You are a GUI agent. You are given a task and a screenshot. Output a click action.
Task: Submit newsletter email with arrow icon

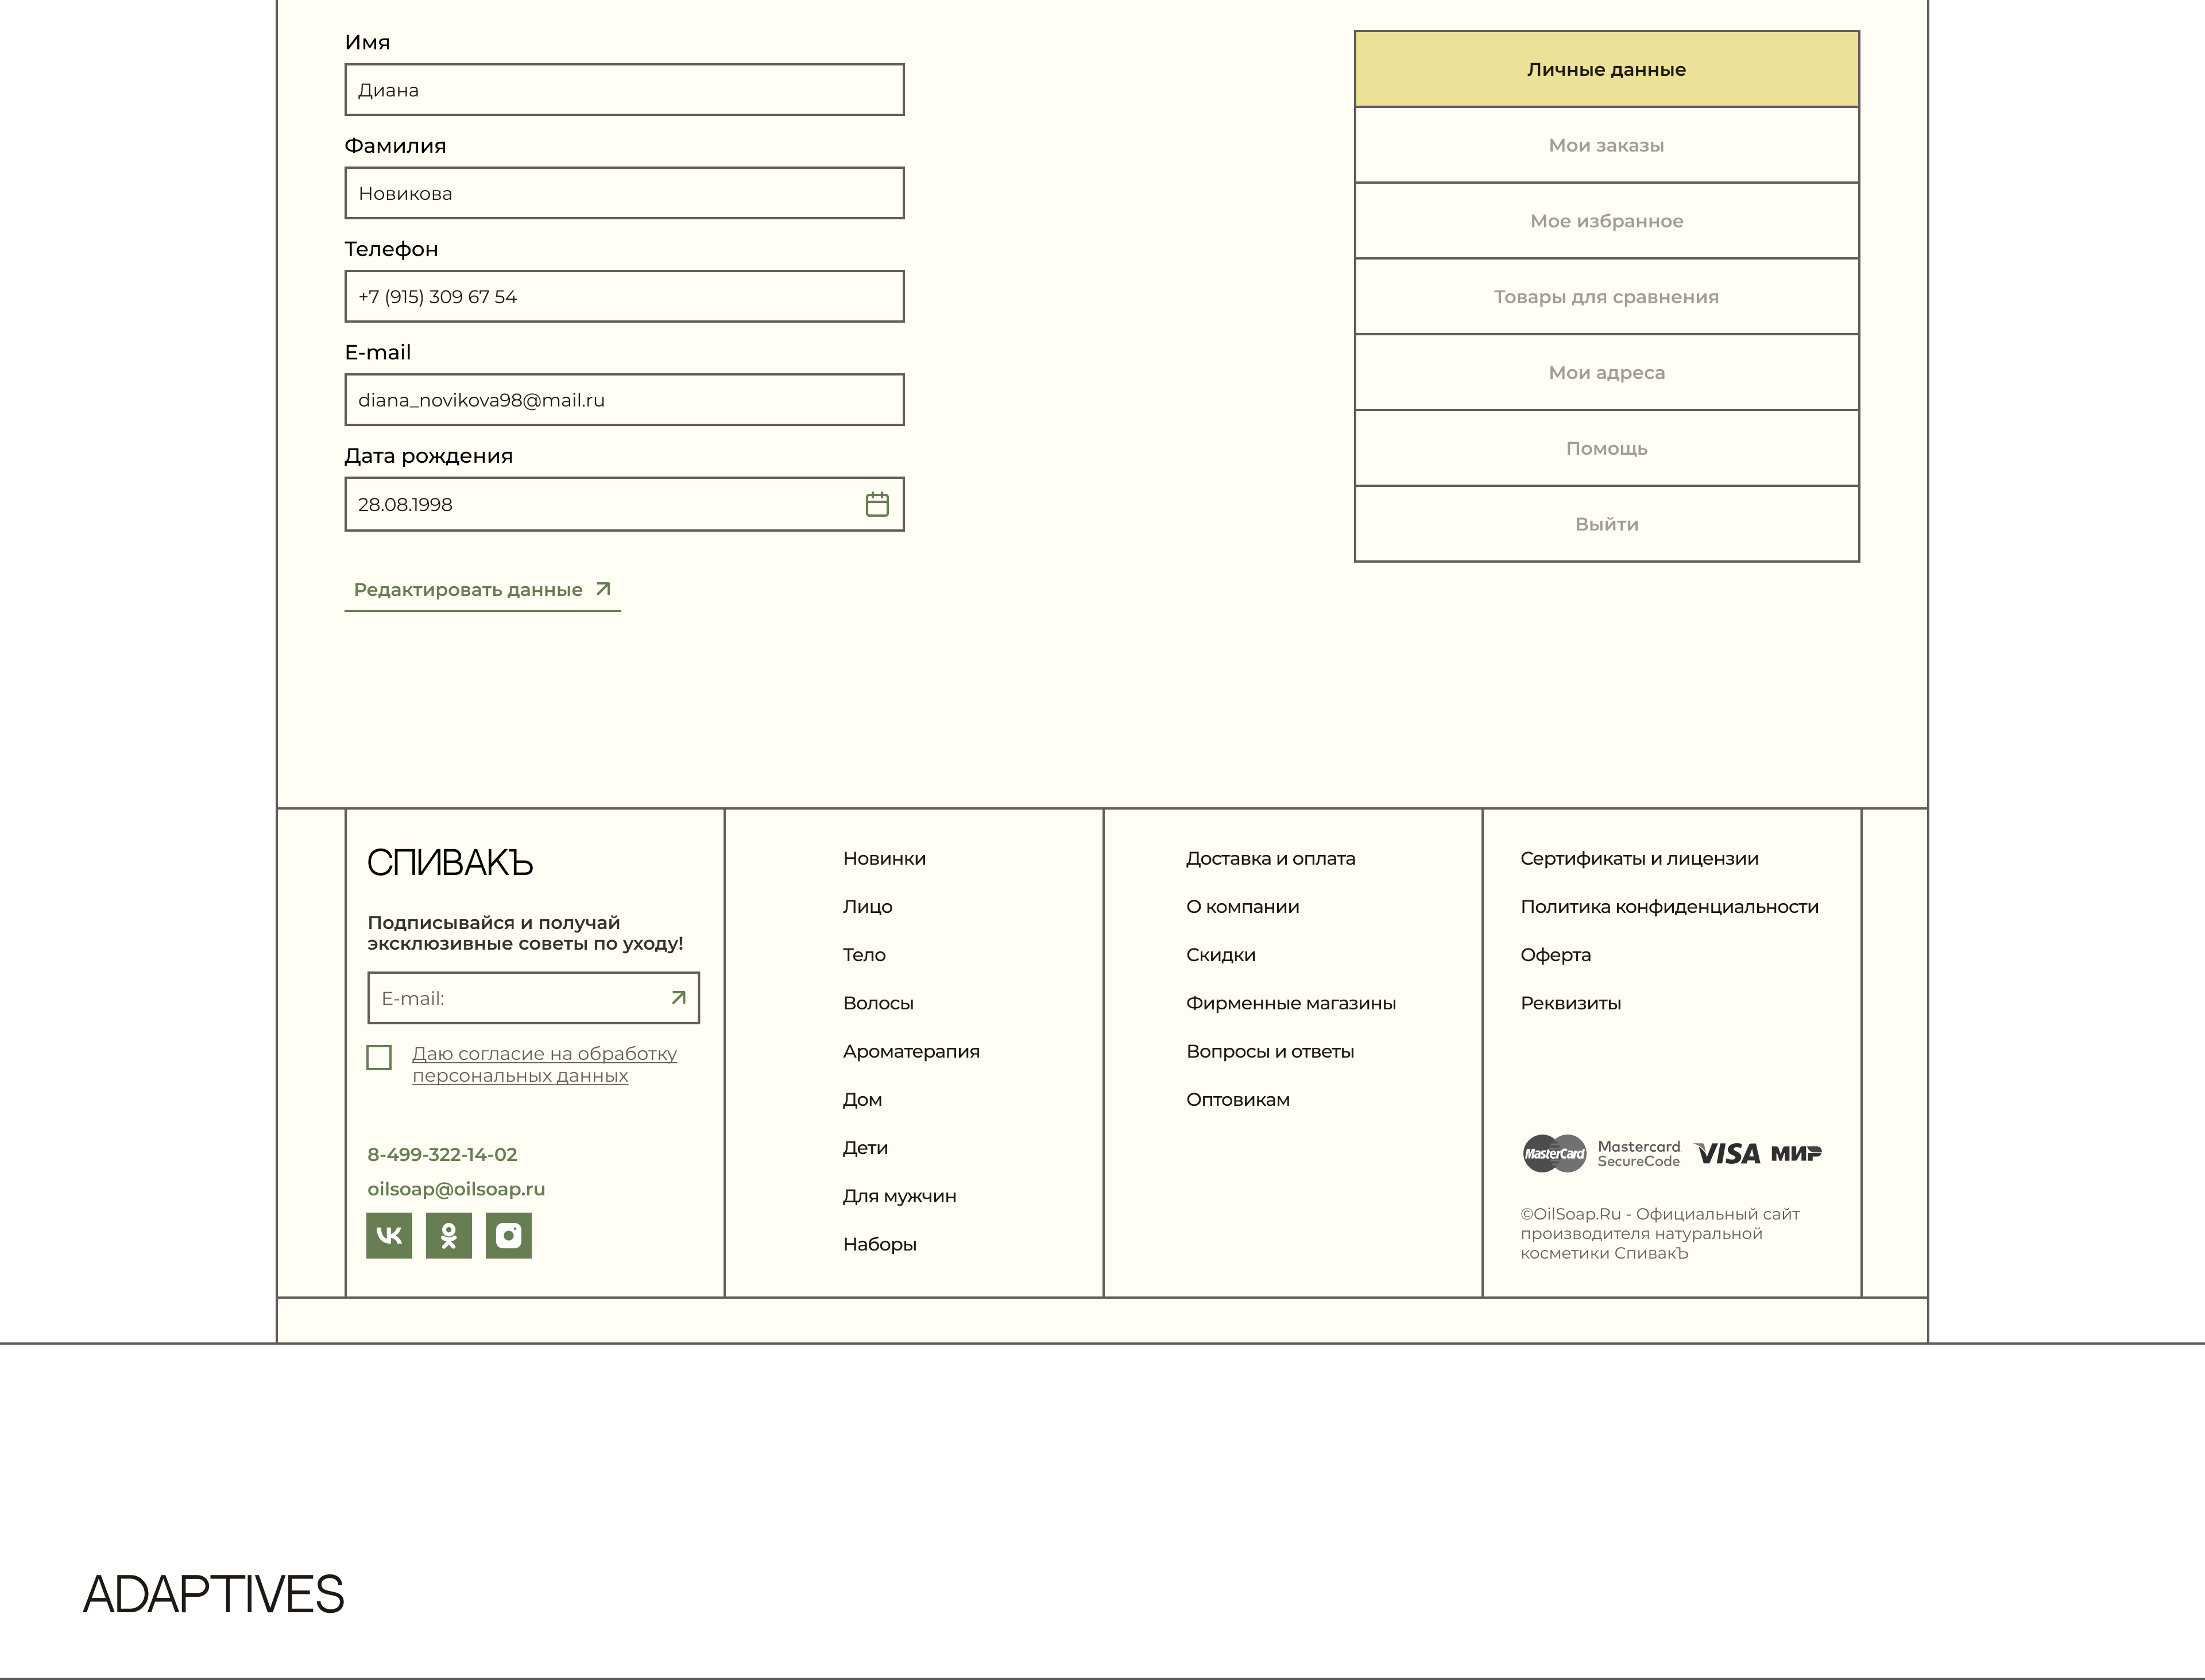678,998
